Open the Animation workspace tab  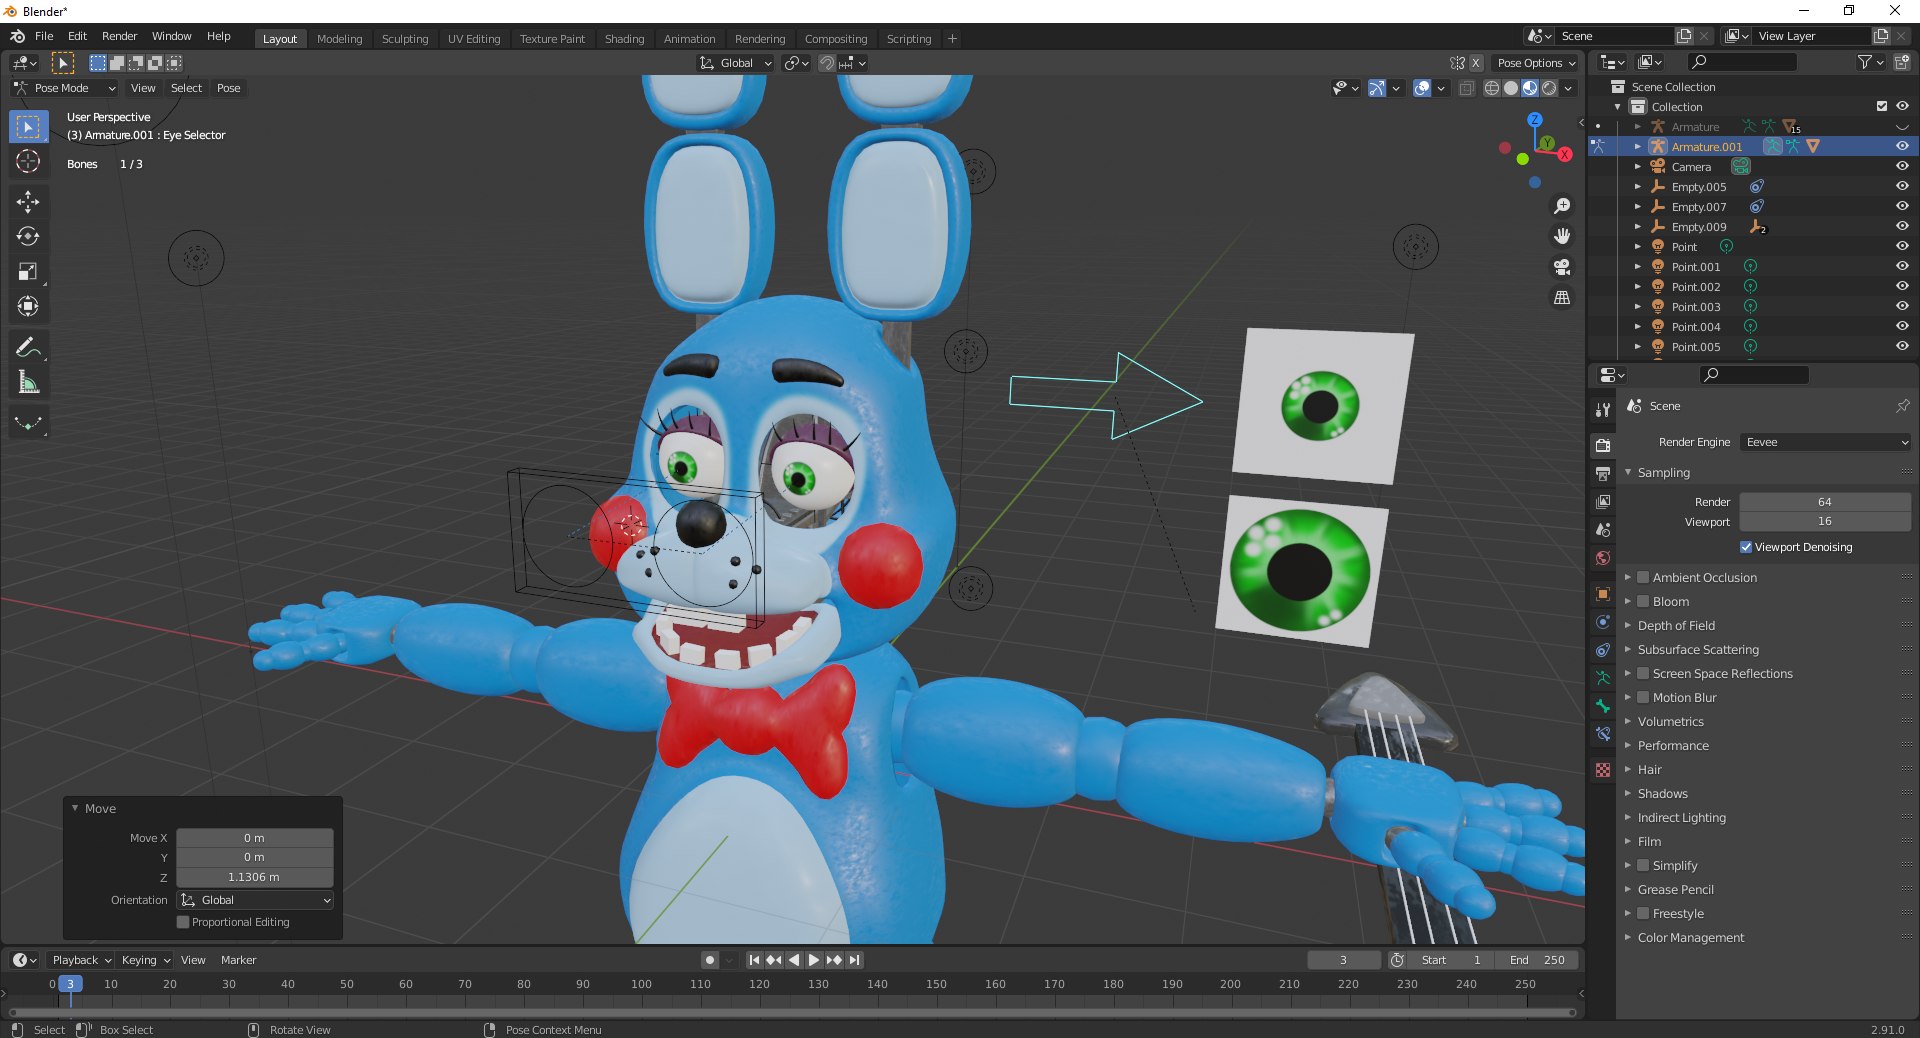pos(690,39)
